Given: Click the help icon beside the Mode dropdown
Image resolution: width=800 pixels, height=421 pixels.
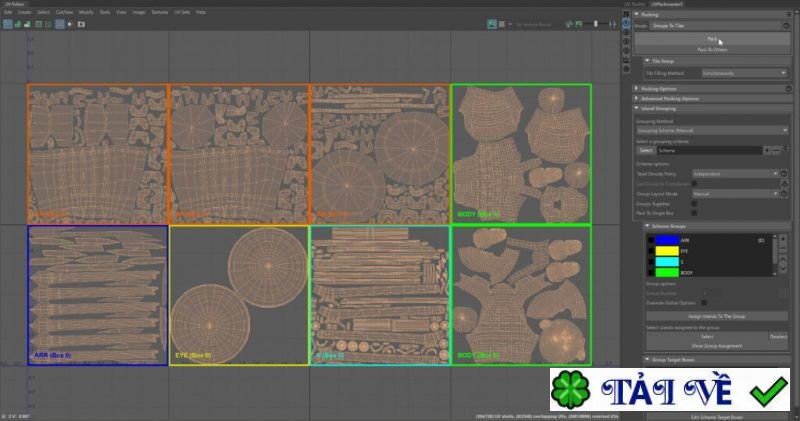Looking at the screenshot, I should [x=787, y=23].
